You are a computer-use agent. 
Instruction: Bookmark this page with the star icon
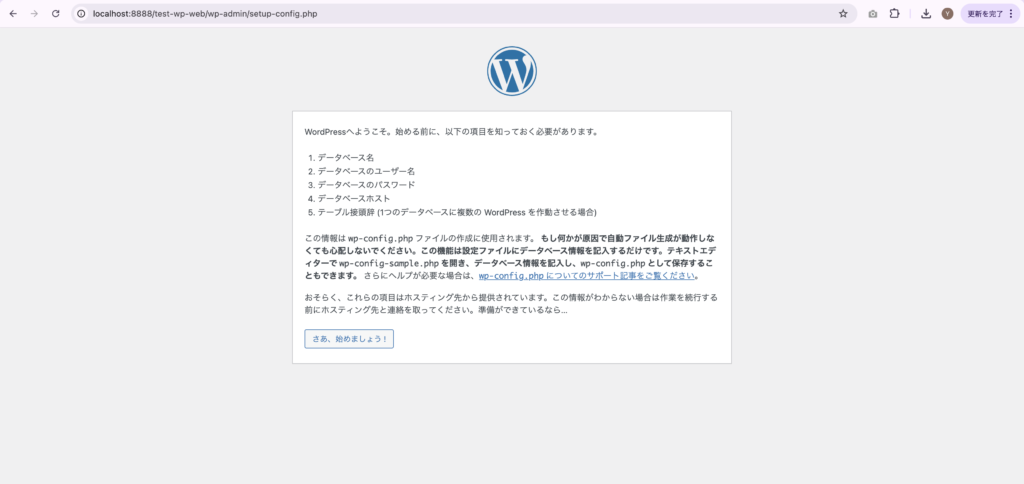(x=843, y=13)
